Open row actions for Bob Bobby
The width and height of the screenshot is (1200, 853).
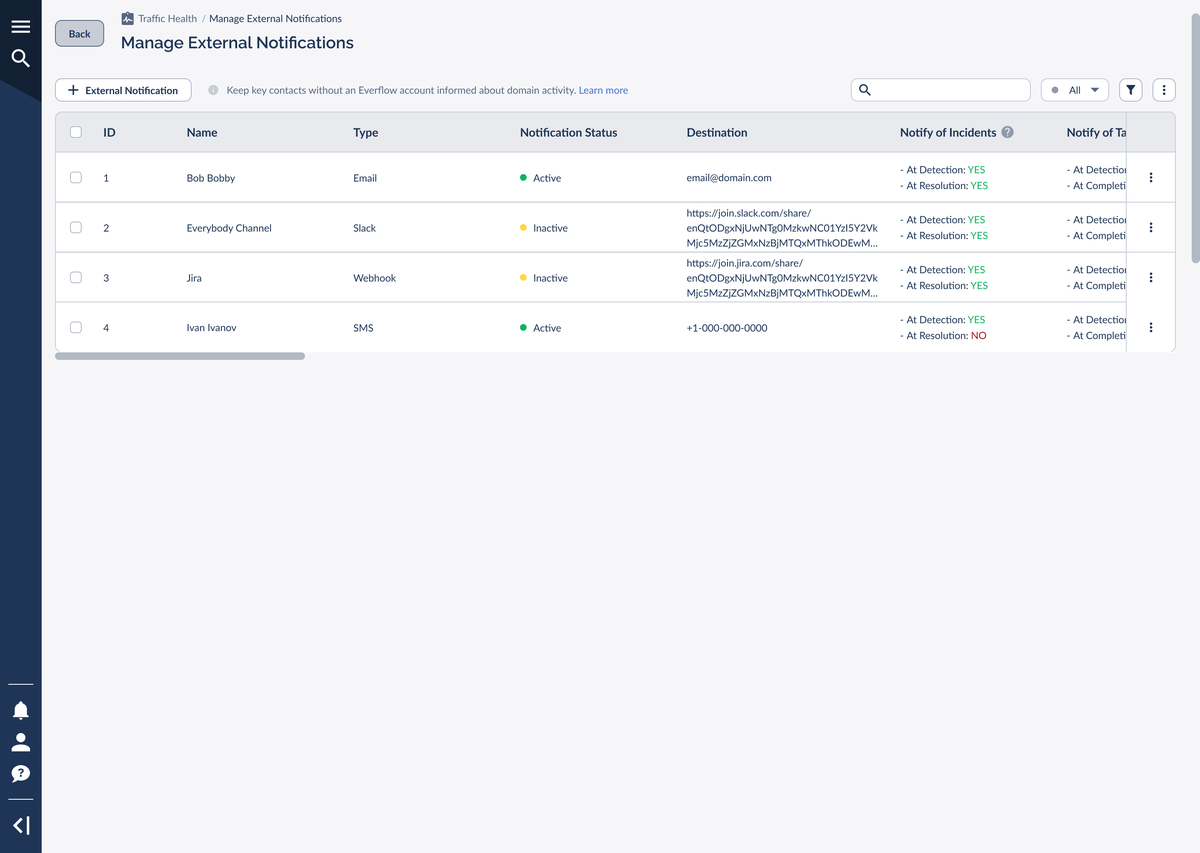1151,178
